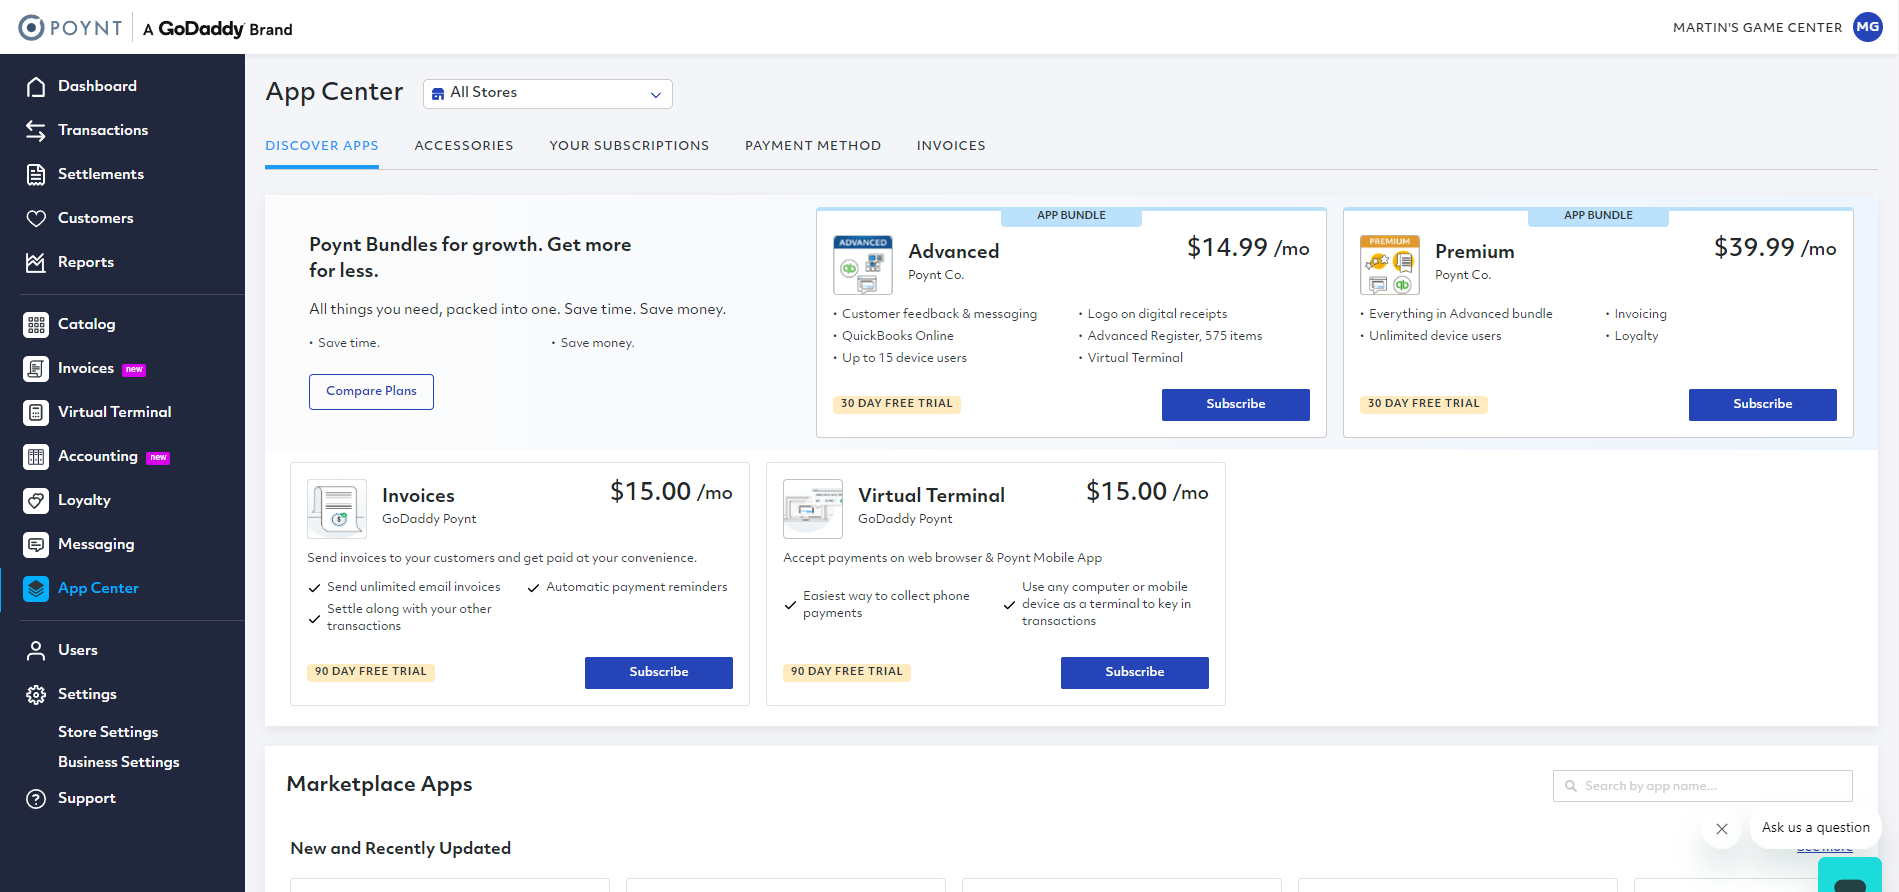Click New and Recently Updated heading

(400, 849)
